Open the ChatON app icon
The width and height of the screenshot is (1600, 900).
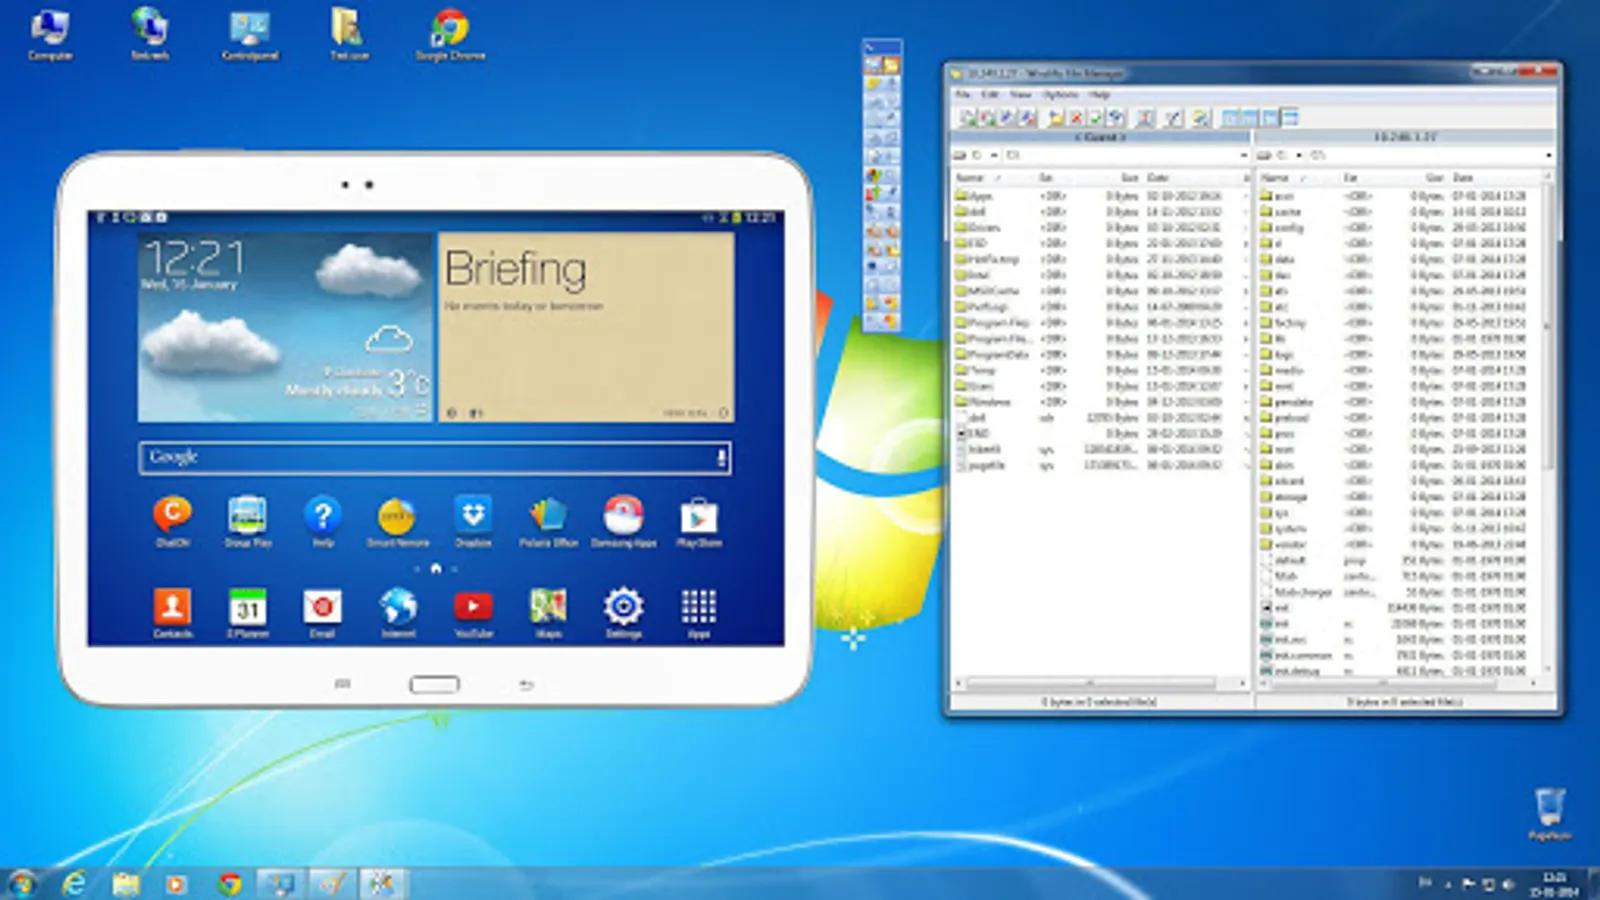tap(173, 515)
